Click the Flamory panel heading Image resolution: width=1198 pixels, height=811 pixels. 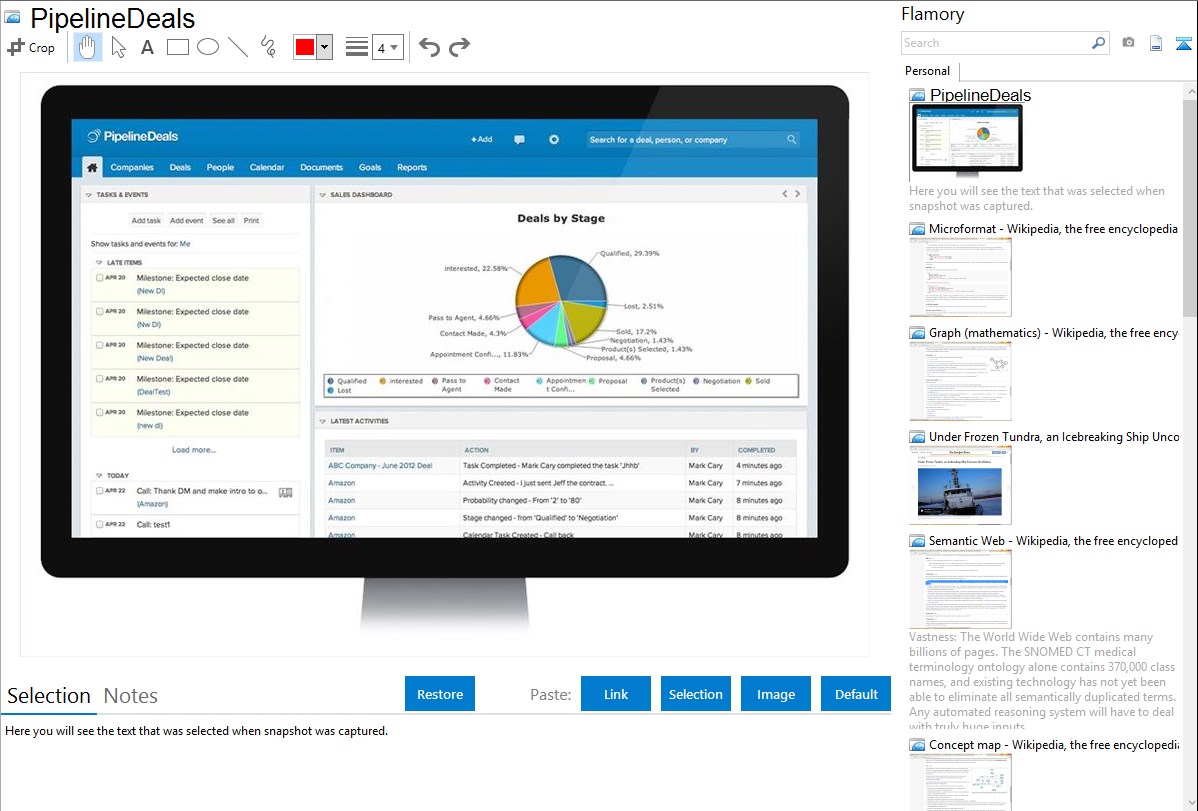coord(932,14)
